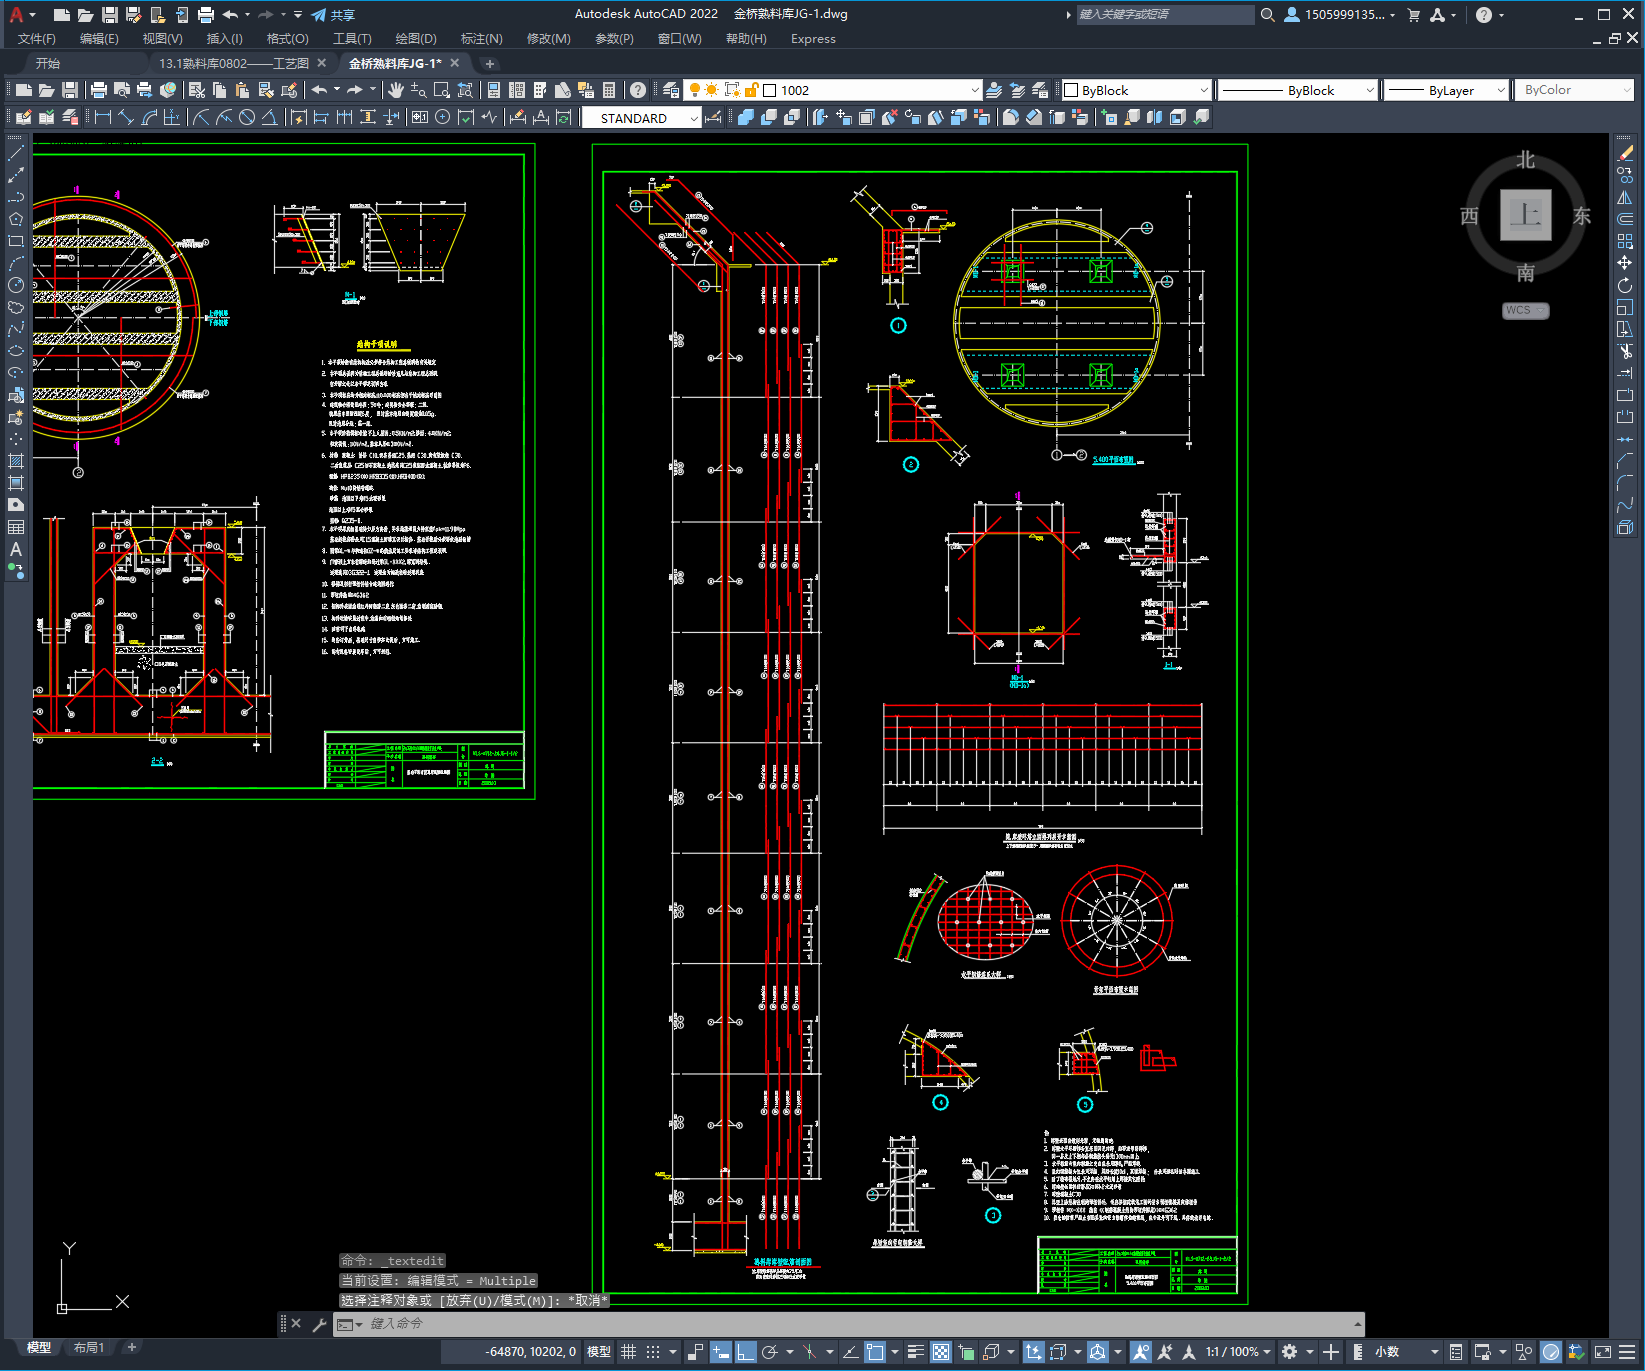Screen dimensions: 1645x1371
Task: Select the Angular dimension tool
Action: pyautogui.click(x=269, y=117)
